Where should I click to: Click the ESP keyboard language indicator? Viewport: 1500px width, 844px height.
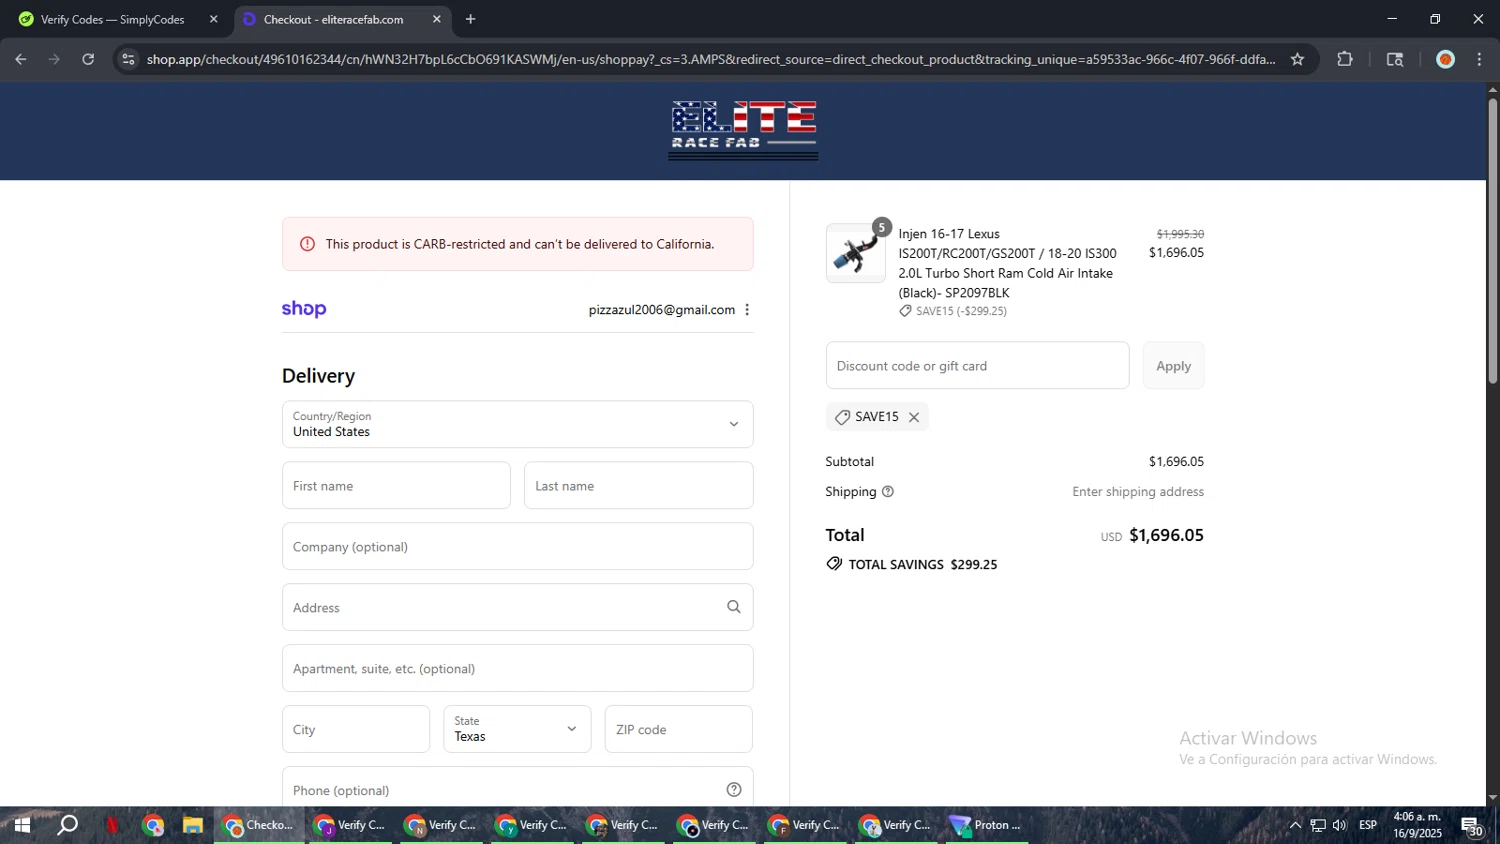[x=1368, y=825]
